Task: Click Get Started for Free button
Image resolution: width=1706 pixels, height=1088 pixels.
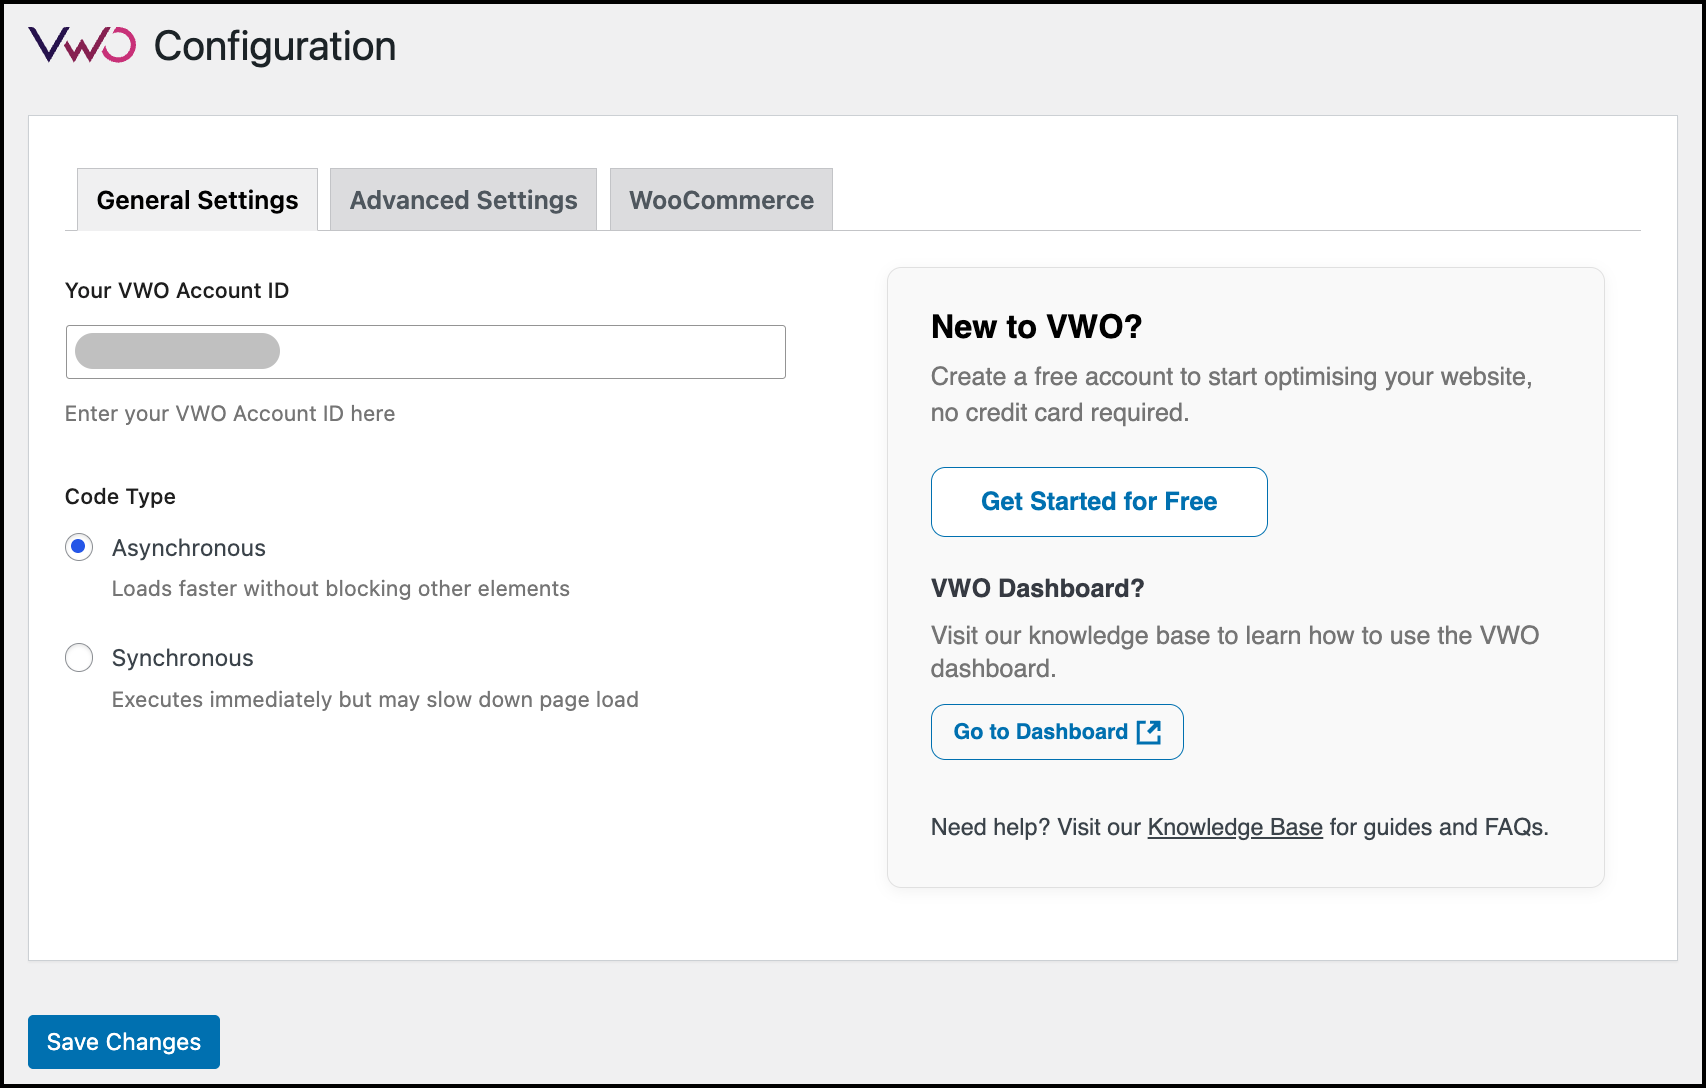Action: coord(1099,502)
